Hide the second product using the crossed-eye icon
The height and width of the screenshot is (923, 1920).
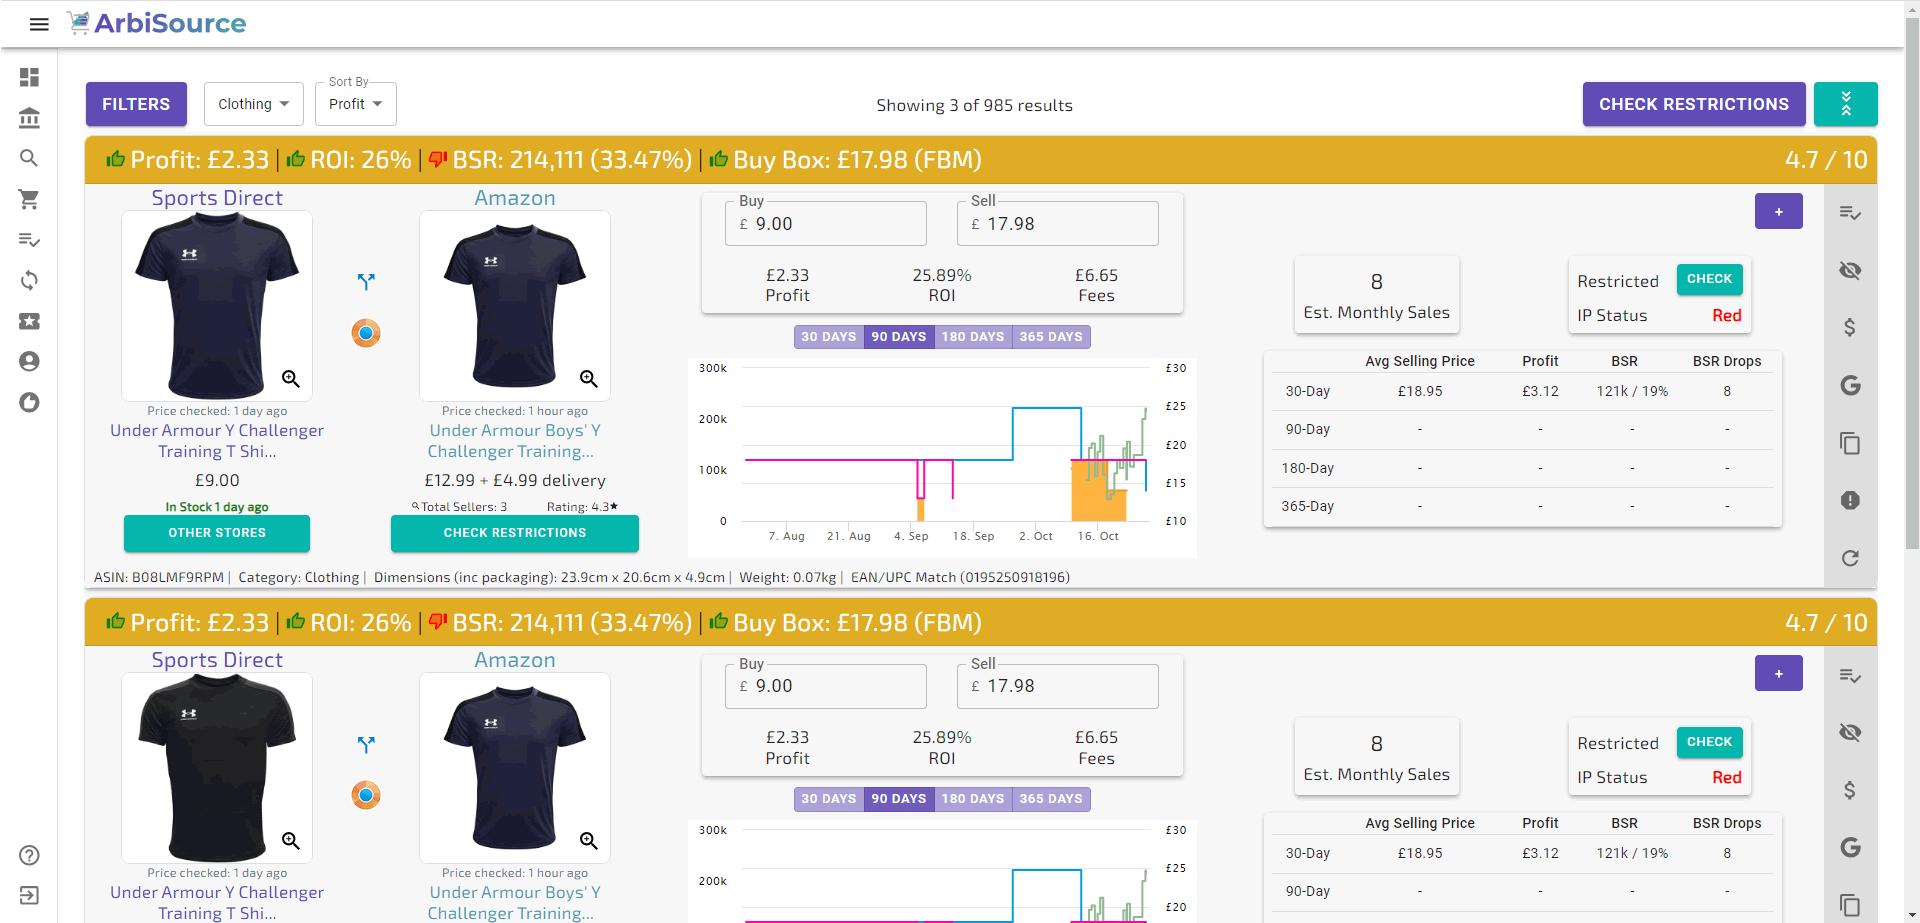(x=1850, y=732)
